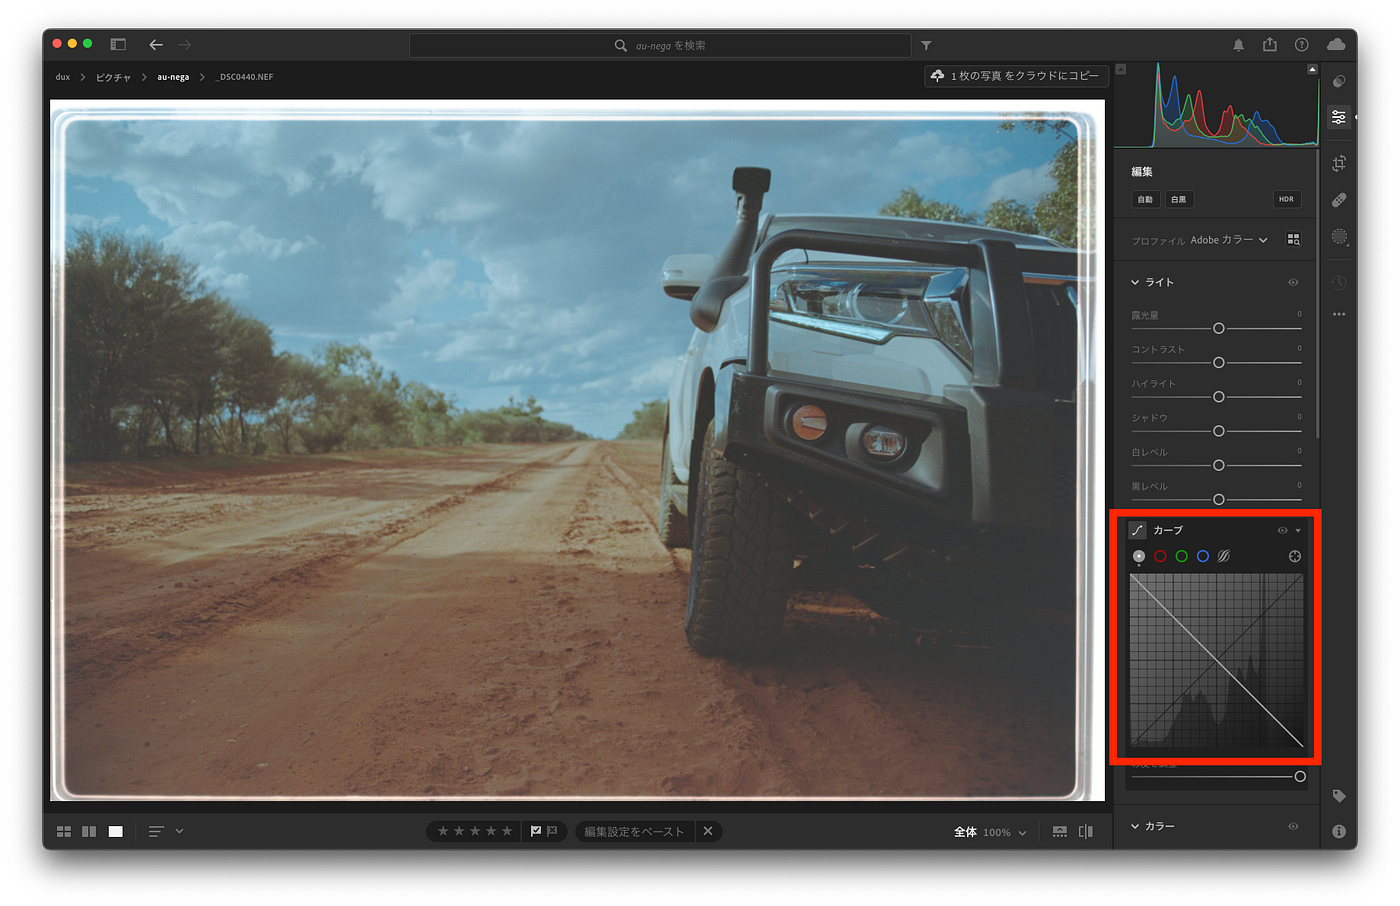
Task: Open the filter funnel icon
Action: (x=926, y=45)
